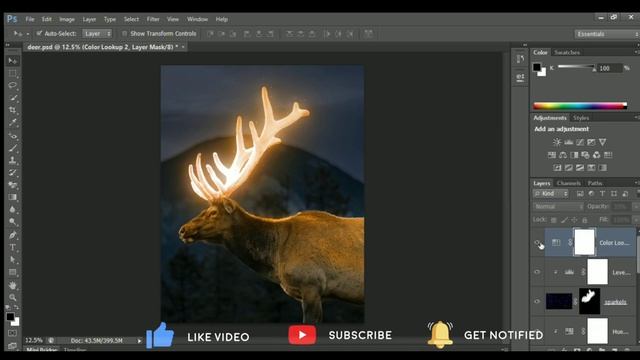Screen dimensions: 640x360
Task: Select the Pen tool
Action: point(13,235)
